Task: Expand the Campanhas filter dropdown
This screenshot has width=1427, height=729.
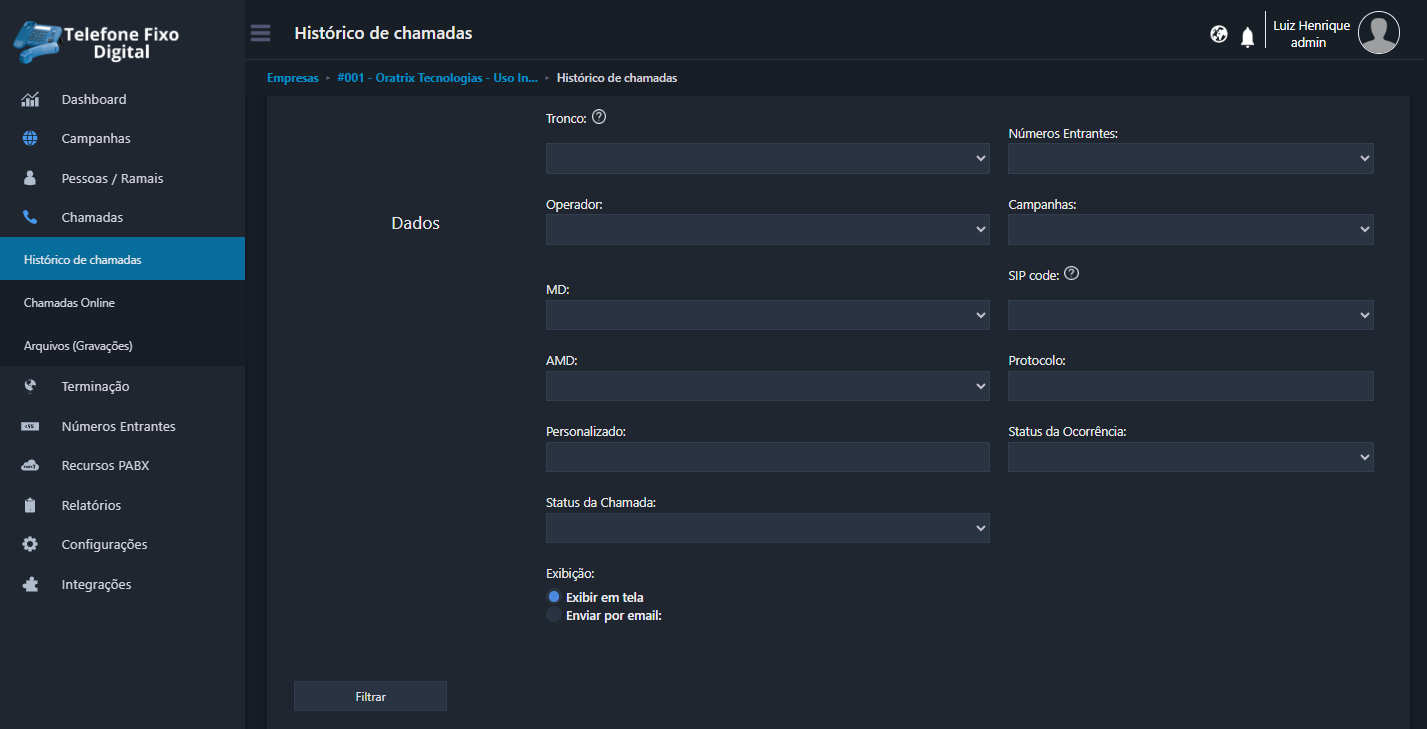Action: point(1190,229)
